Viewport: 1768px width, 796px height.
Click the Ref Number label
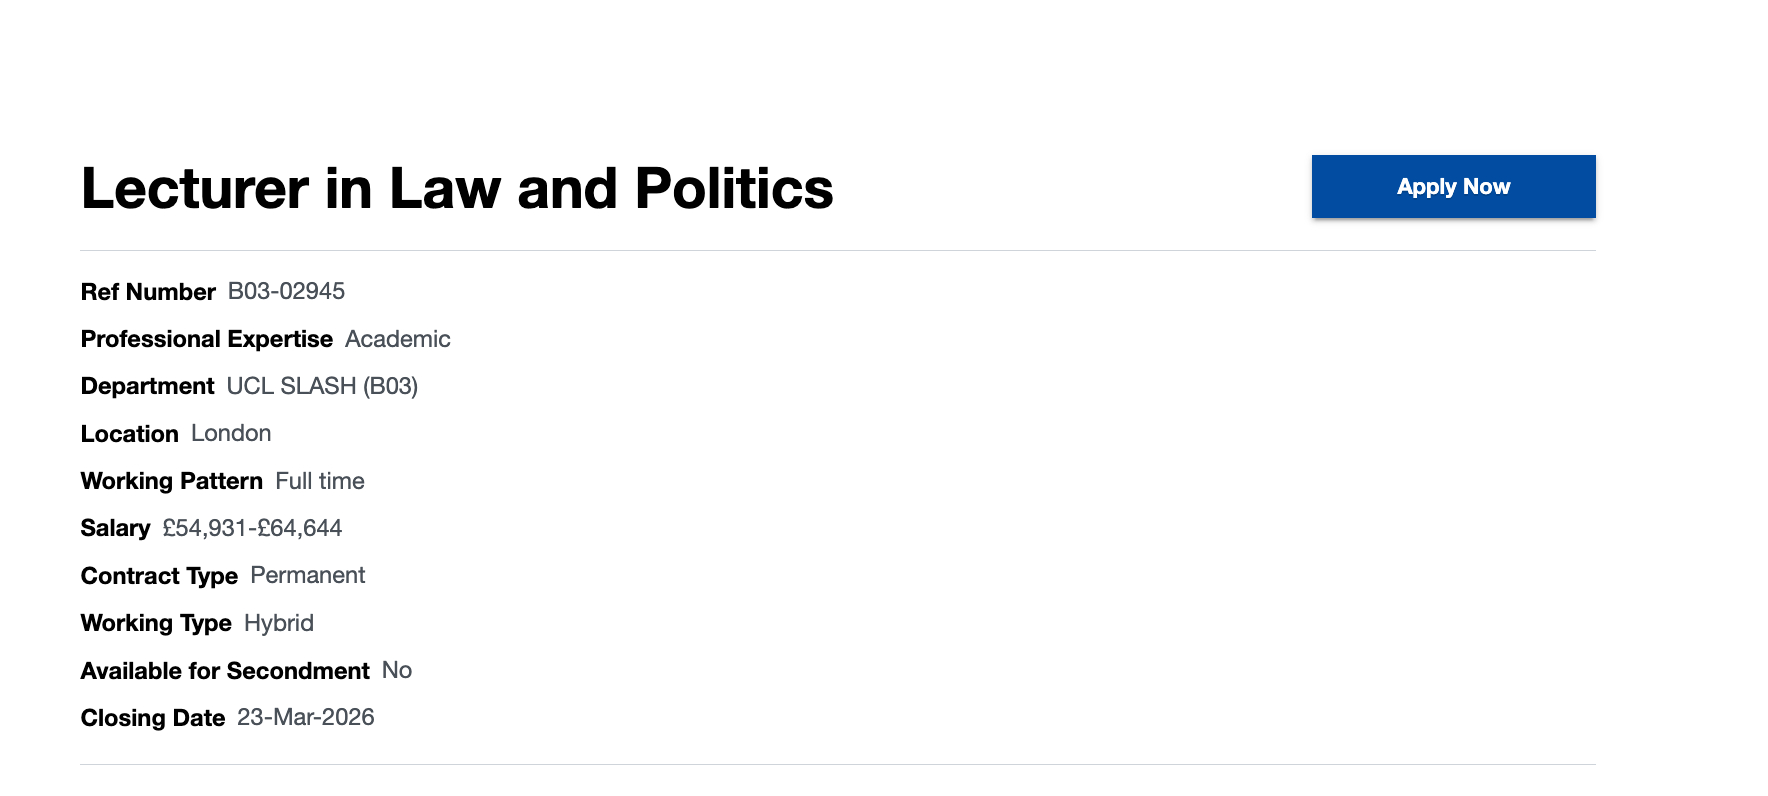[x=148, y=292]
